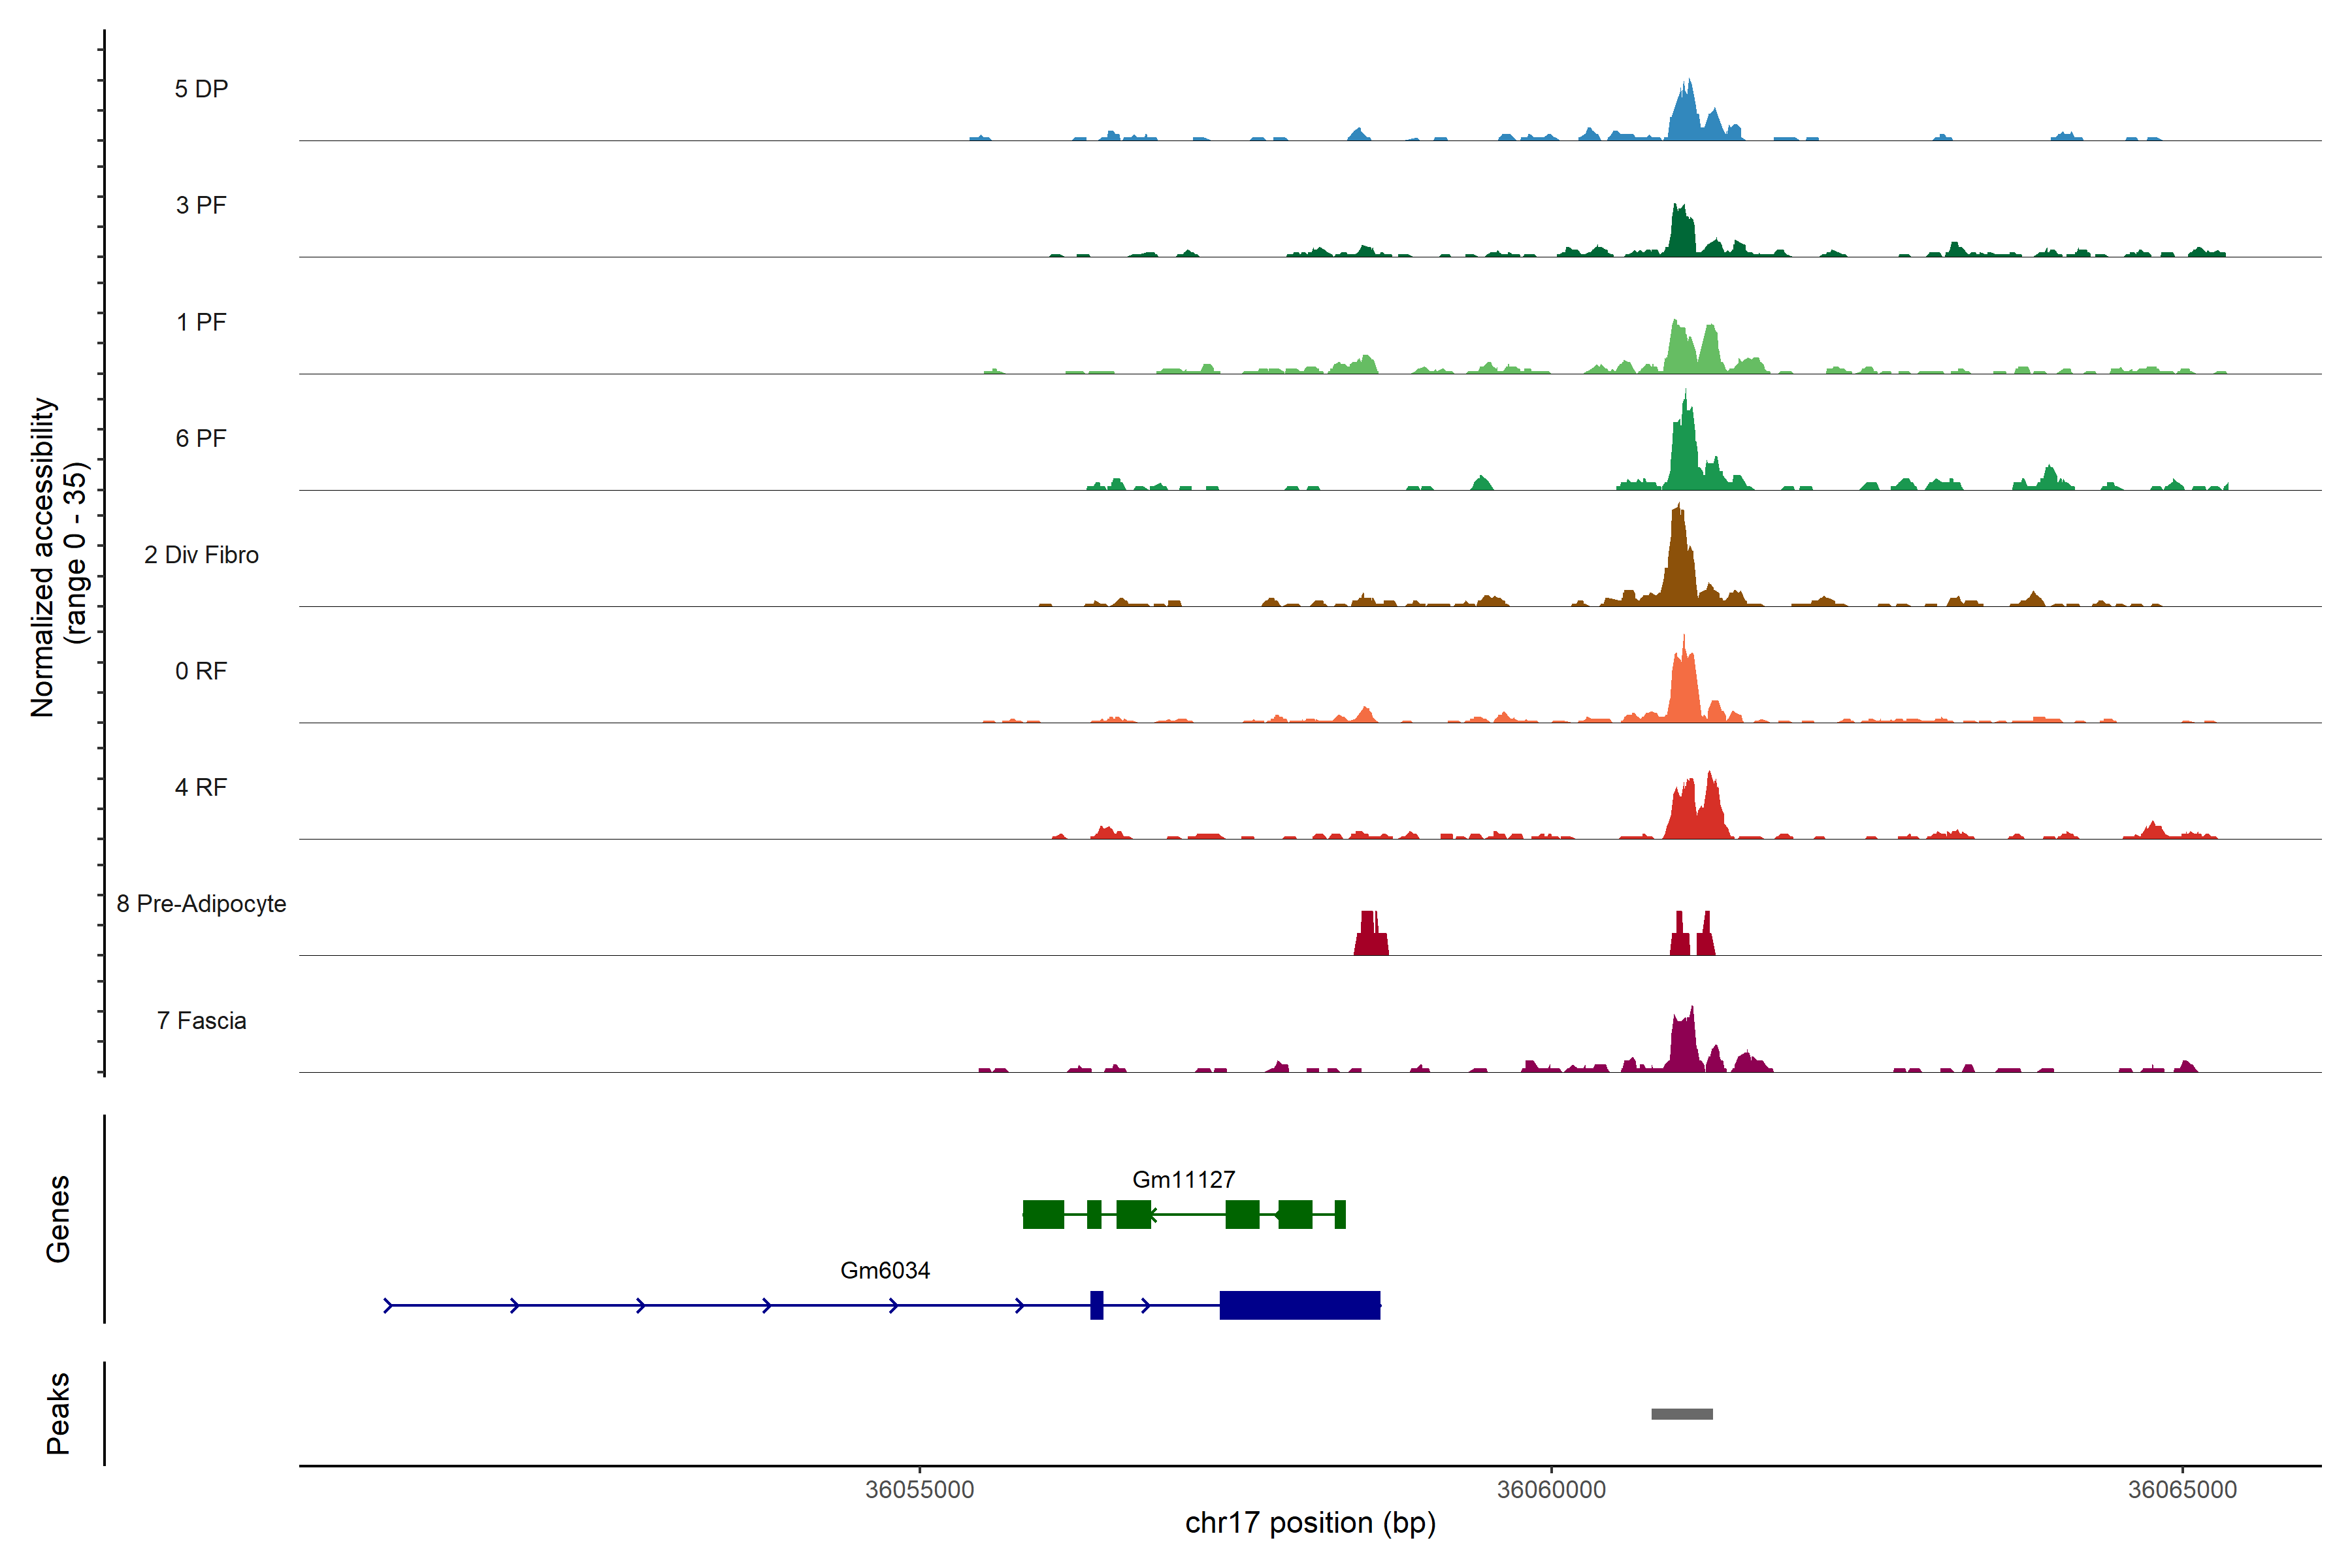Click the gray peak region bar
2352x1568 pixels.
1681,1414
